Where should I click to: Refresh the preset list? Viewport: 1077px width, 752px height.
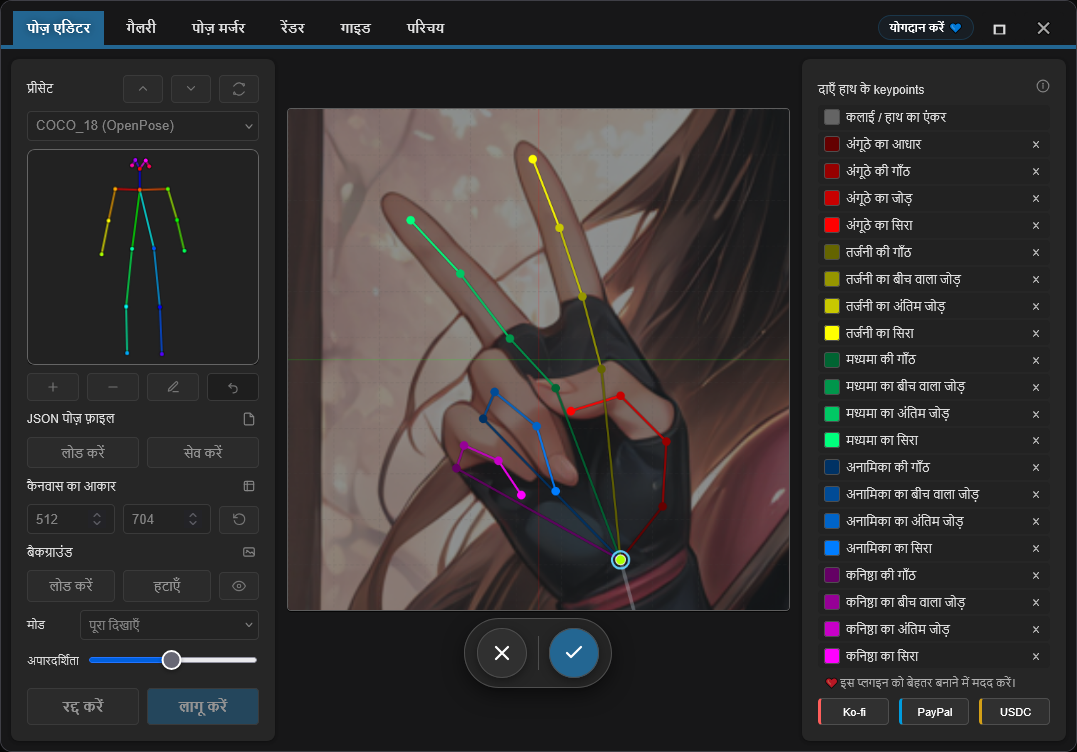tap(239, 89)
